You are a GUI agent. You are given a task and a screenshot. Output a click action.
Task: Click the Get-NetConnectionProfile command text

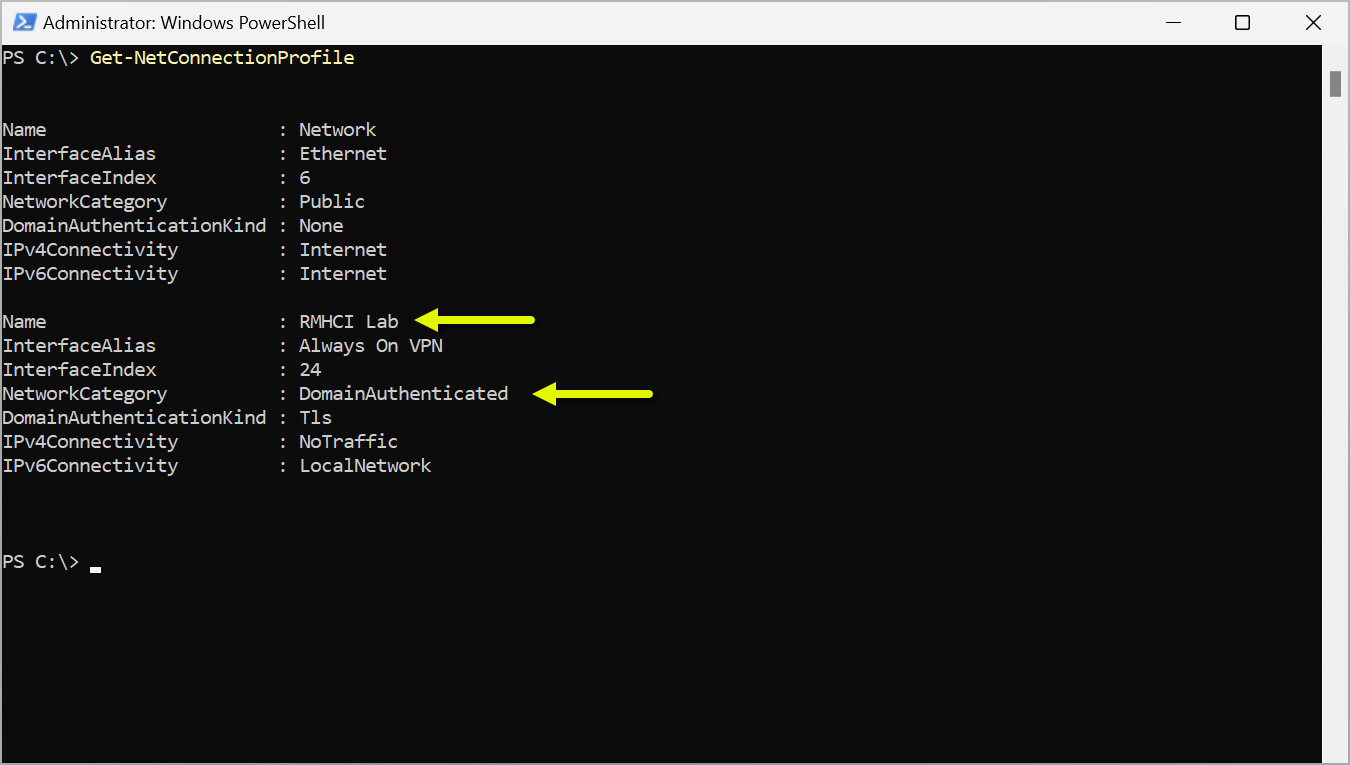tap(222, 58)
